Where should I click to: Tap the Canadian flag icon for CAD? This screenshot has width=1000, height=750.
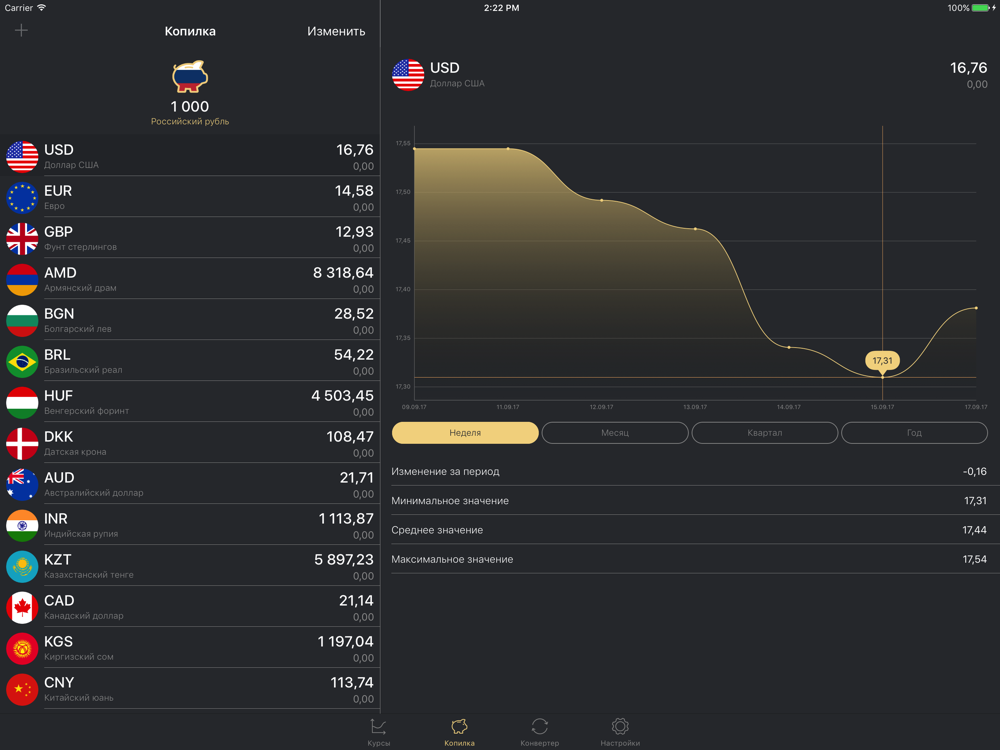click(22, 607)
